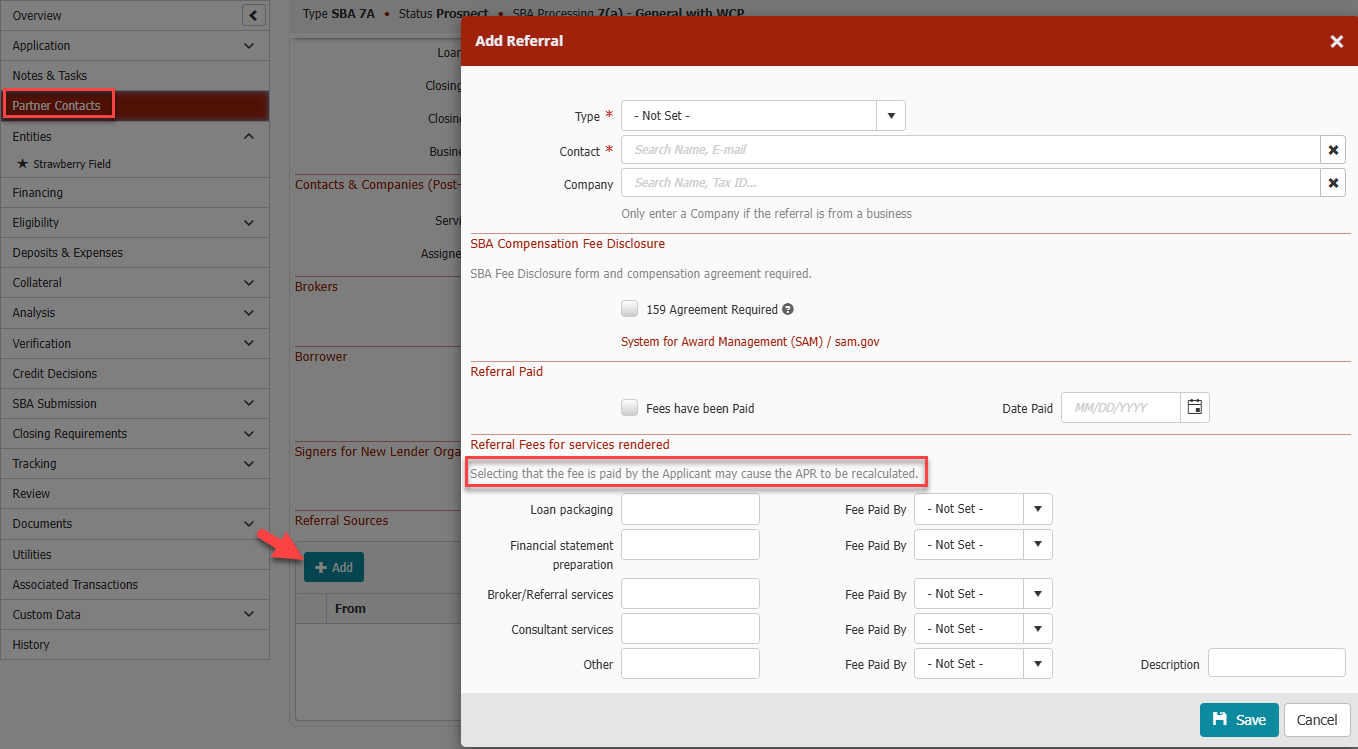
Task: Enable the Fees have been Paid checkbox
Action: (630, 408)
